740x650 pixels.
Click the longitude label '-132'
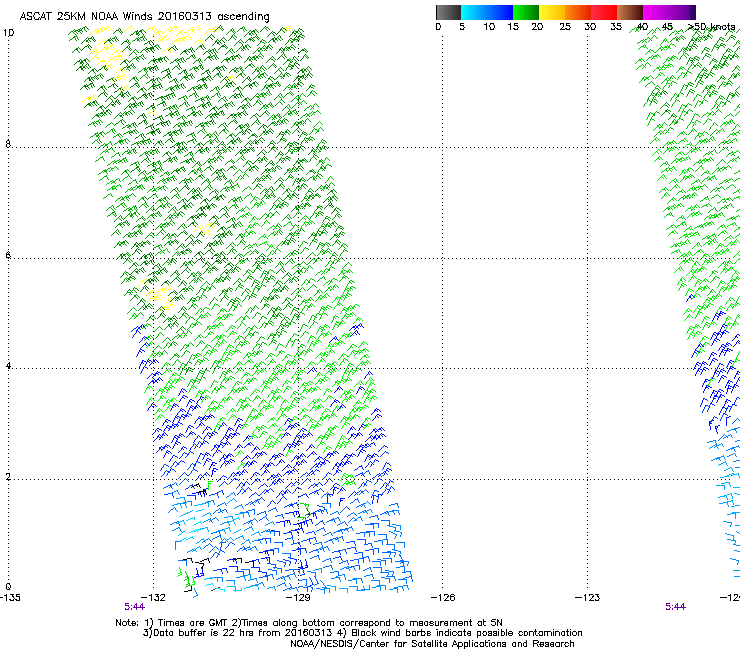pos(153,598)
